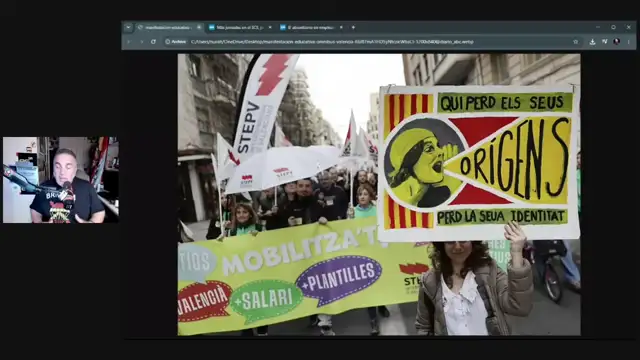Click the webcam overlay of the streamer
640x360 pixels.
coord(61,180)
